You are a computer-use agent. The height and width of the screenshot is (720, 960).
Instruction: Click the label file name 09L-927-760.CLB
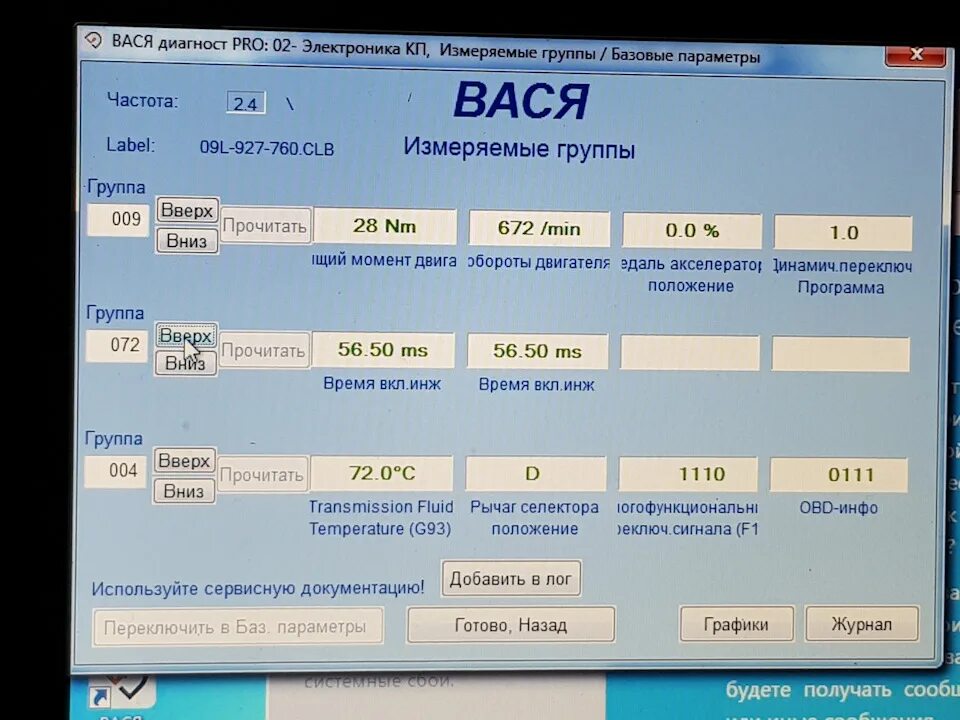point(267,149)
